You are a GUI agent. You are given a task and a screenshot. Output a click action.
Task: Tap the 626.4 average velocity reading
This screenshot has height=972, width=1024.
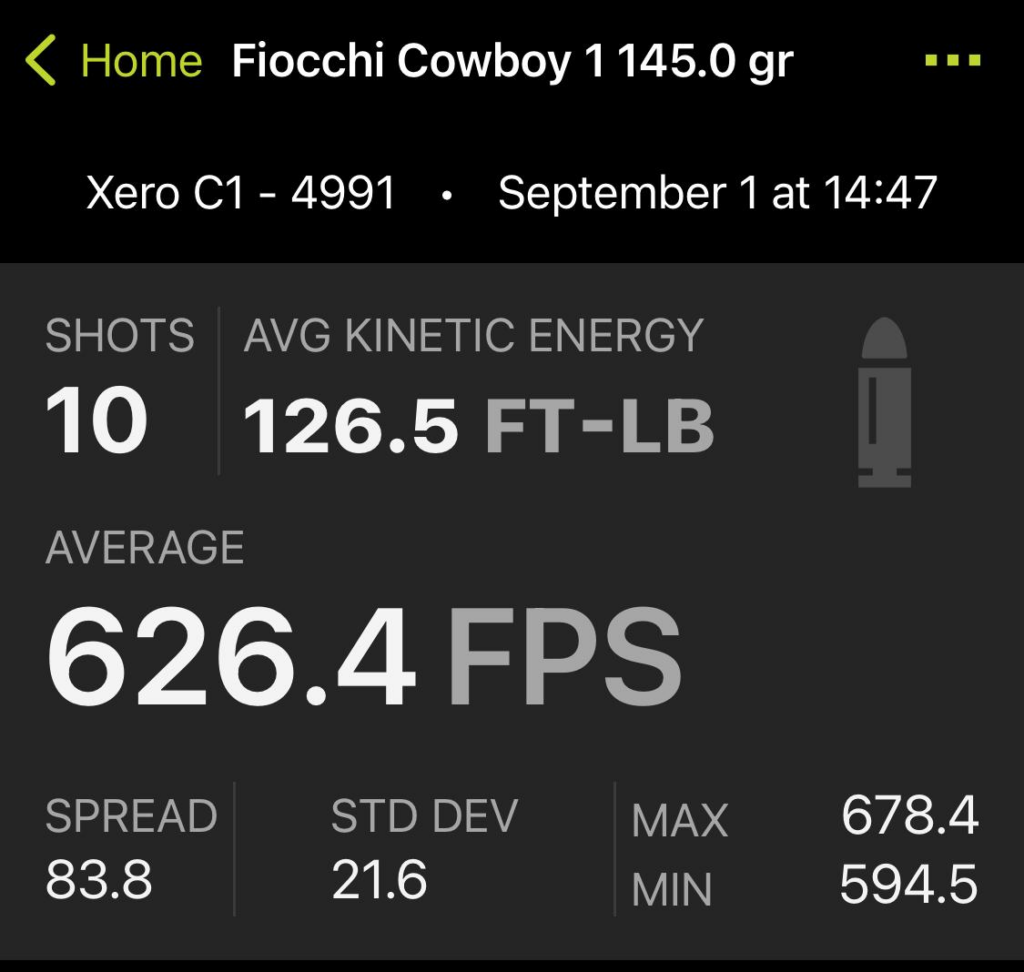point(231,657)
